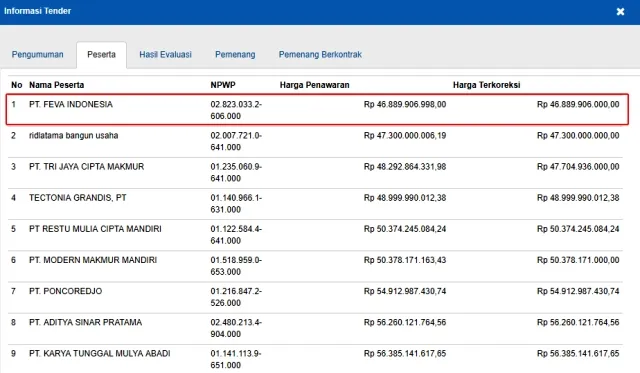Click PT. PONCOREDJO offer price value
This screenshot has width=640, height=373.
pyautogui.click(x=405, y=291)
